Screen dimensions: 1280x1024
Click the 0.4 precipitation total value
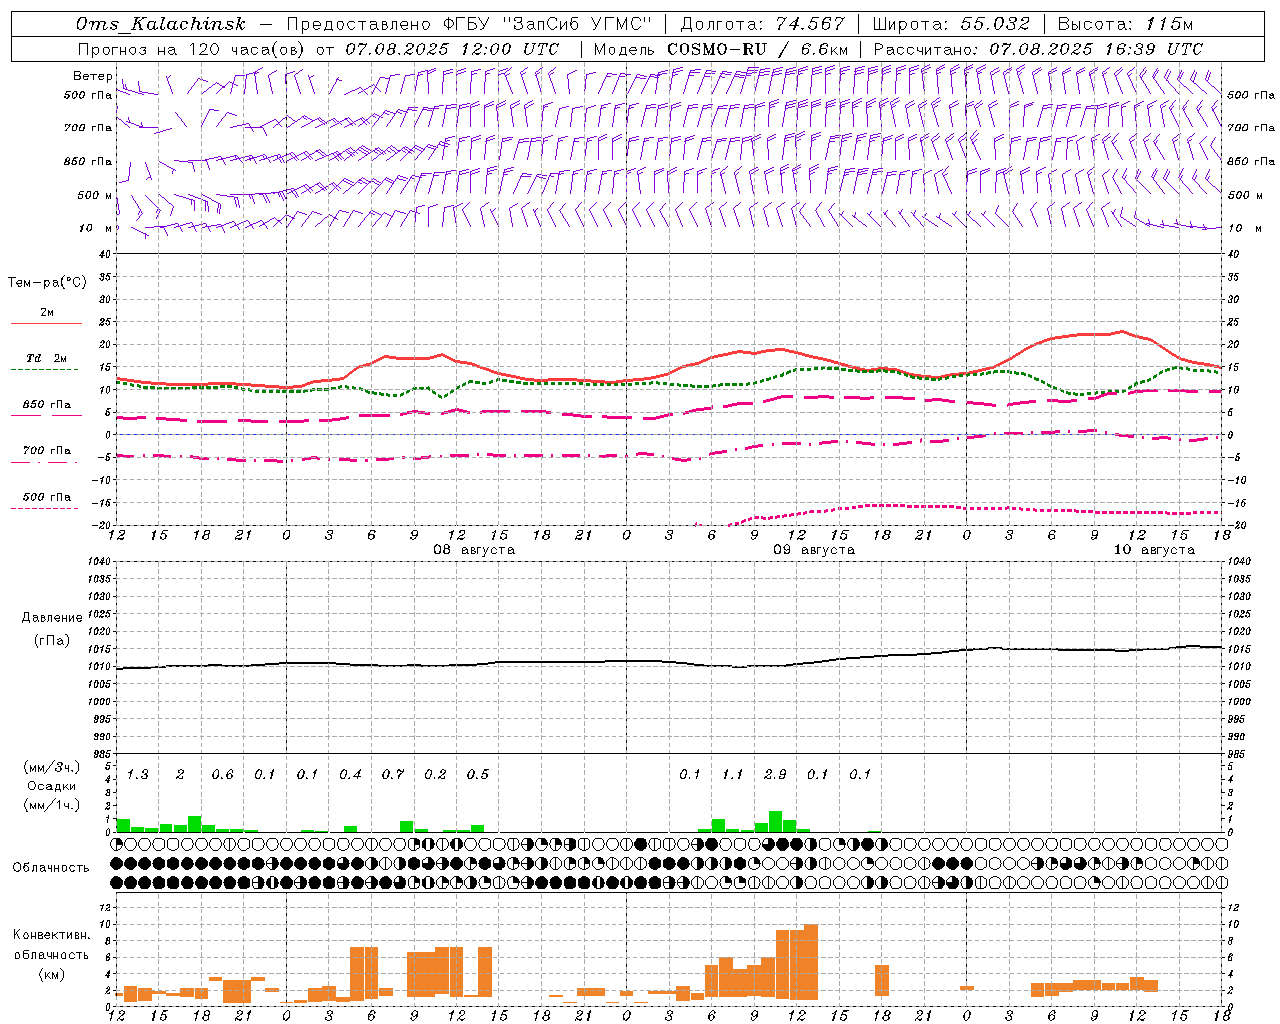tap(350, 774)
